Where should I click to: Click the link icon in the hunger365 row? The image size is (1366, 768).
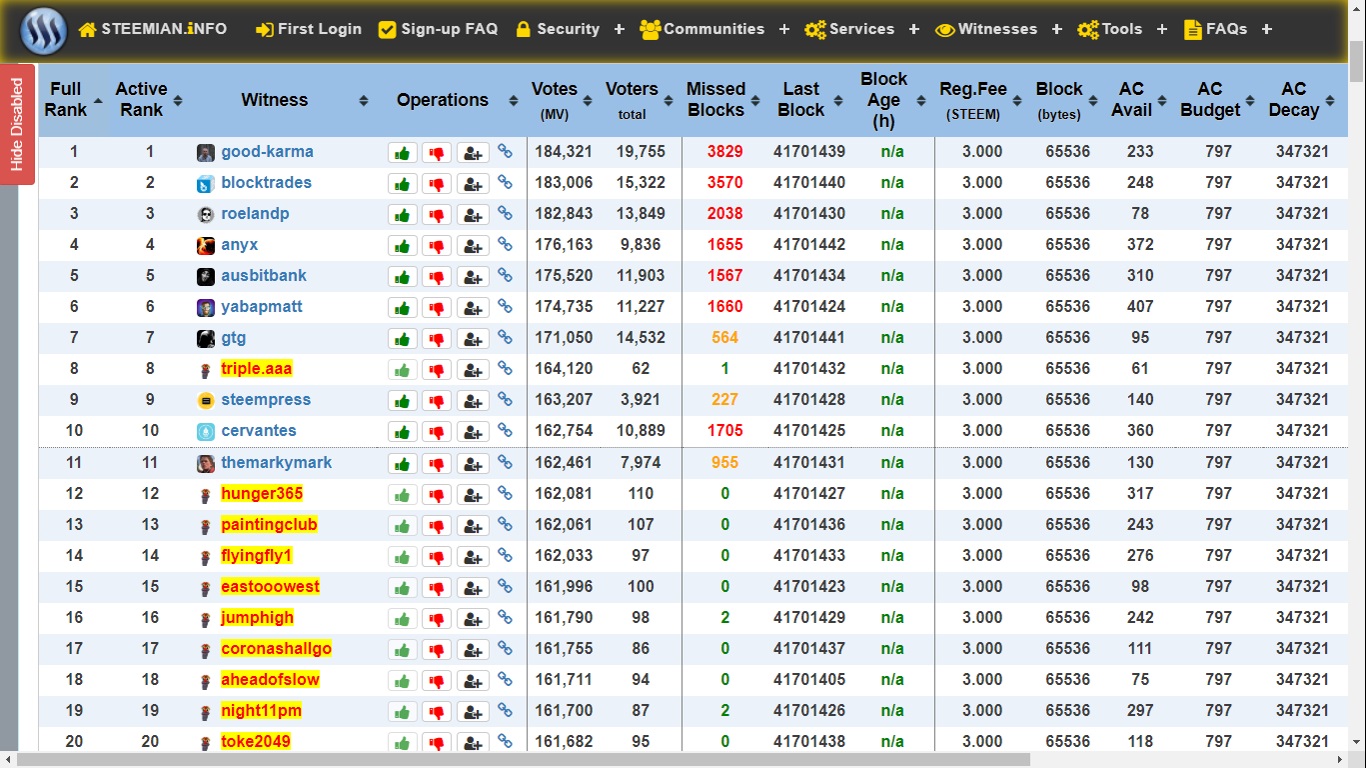point(505,494)
